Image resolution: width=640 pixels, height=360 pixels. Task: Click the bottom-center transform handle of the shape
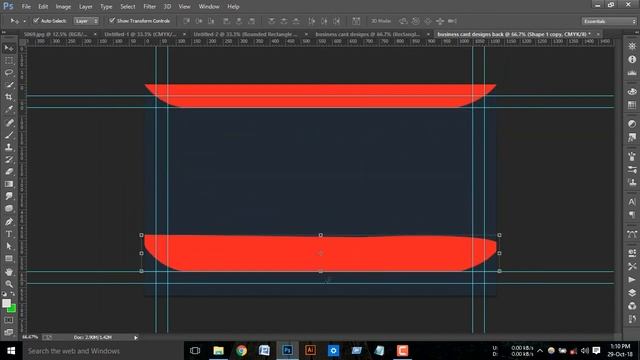[x=321, y=271]
